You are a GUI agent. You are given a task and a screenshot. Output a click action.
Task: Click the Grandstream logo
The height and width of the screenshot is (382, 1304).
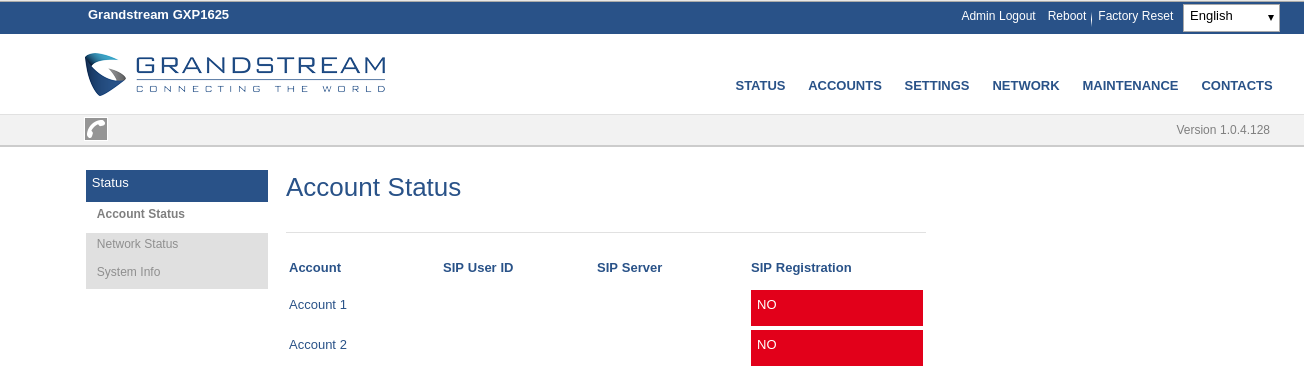pyautogui.click(x=235, y=75)
